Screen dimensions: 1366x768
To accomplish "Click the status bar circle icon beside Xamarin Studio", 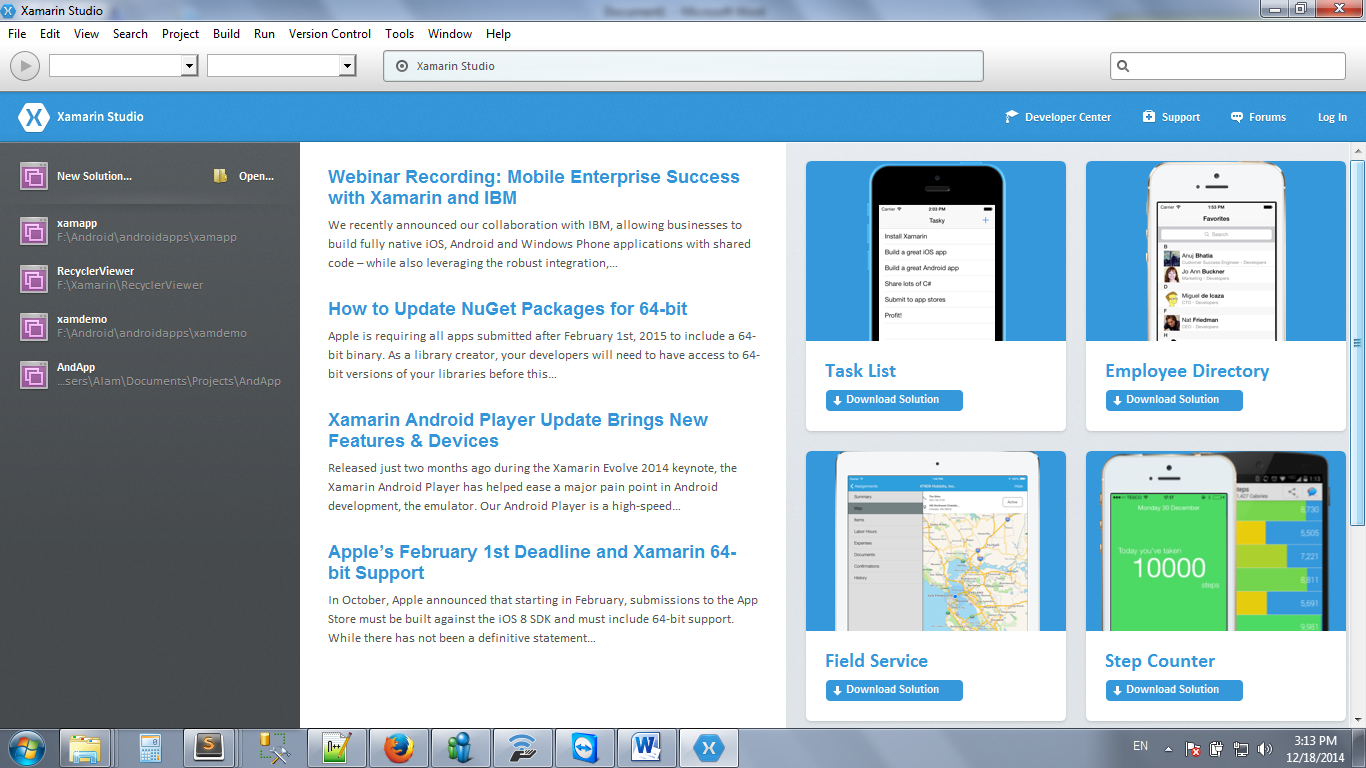I will [x=402, y=66].
